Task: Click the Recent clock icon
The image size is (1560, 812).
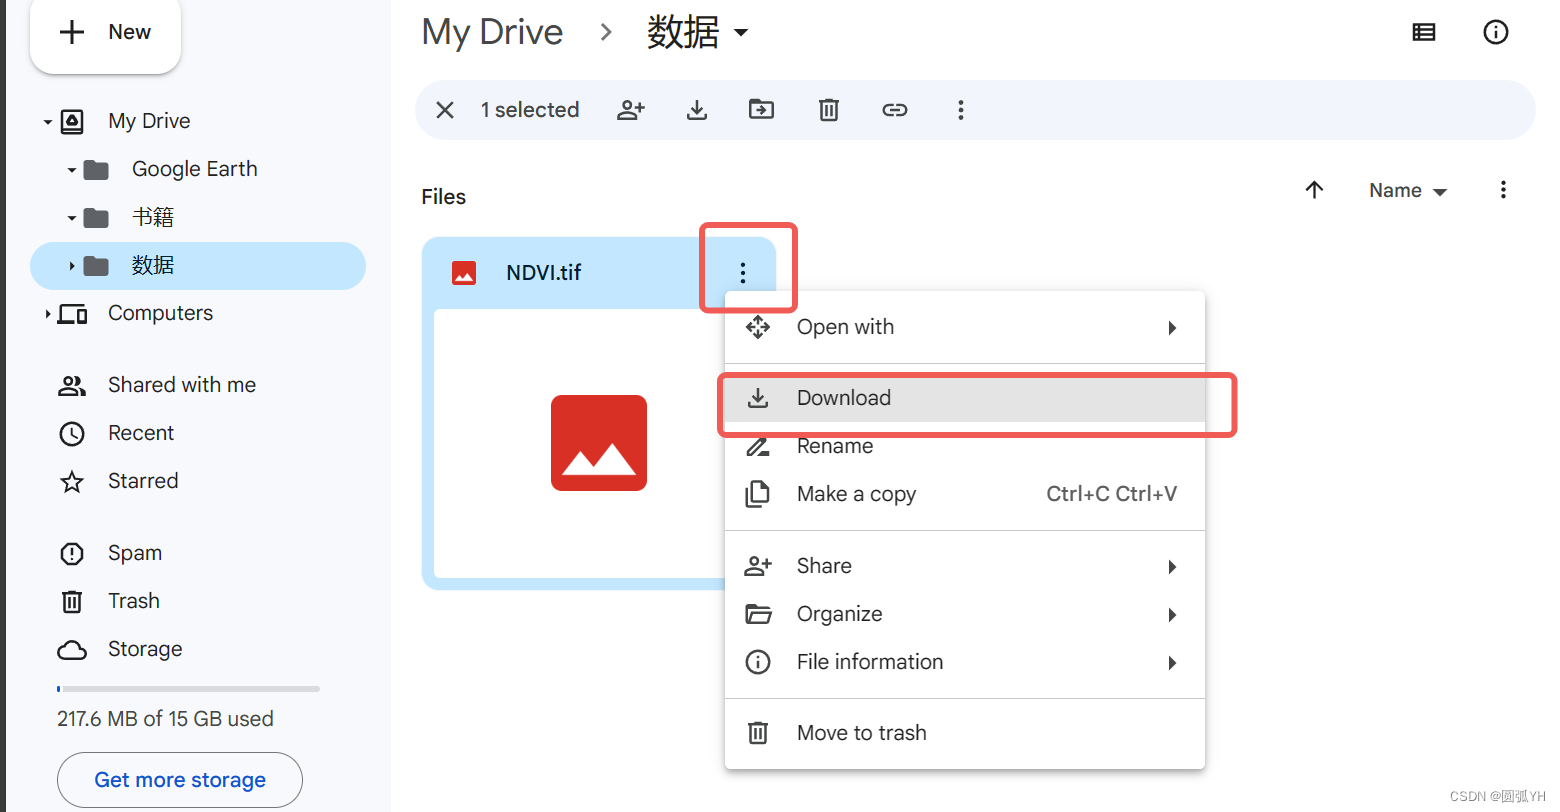Action: click(72, 433)
